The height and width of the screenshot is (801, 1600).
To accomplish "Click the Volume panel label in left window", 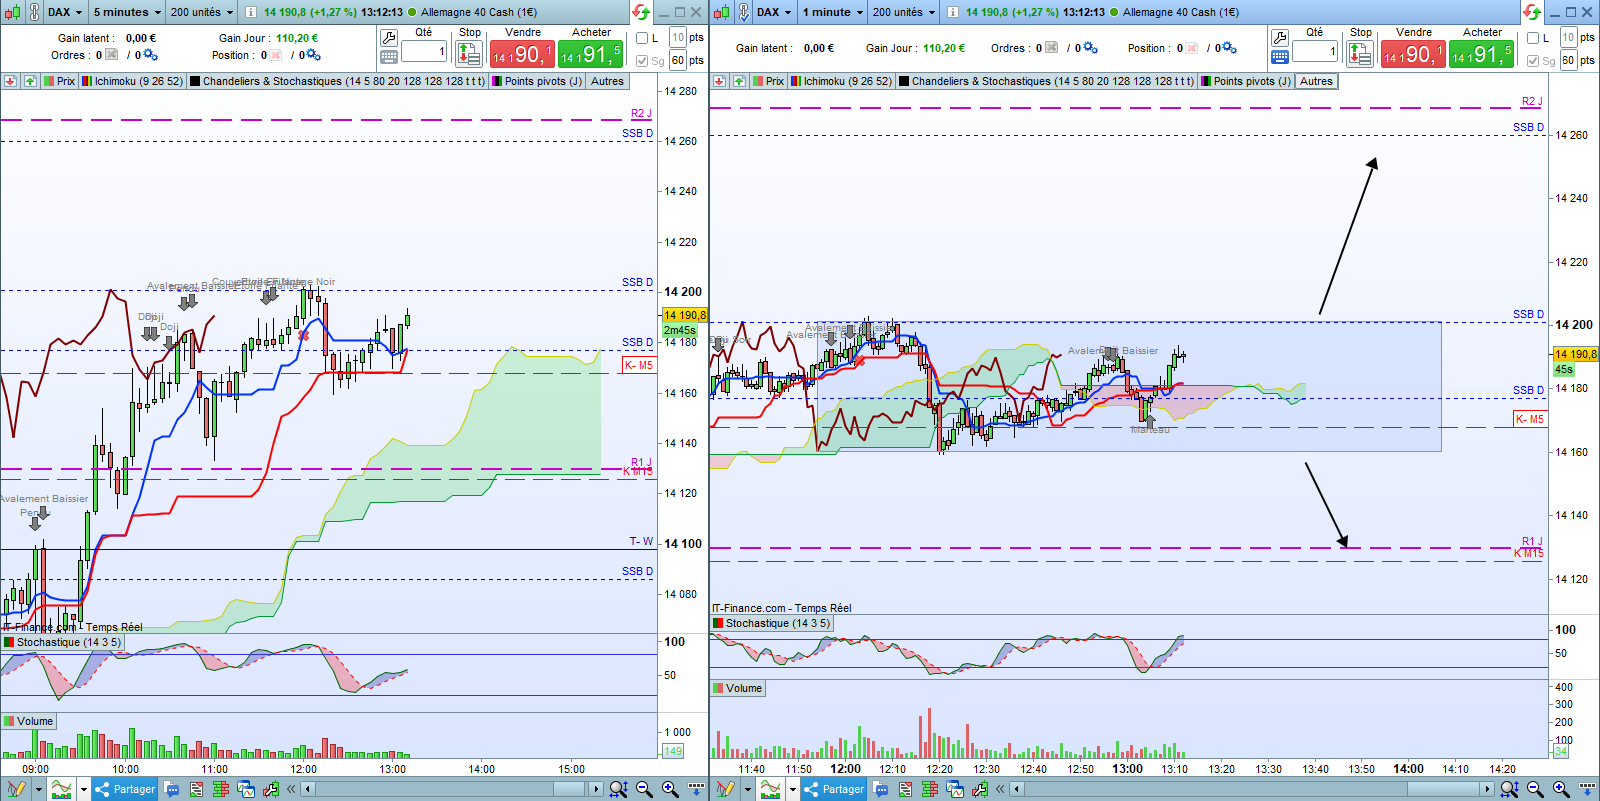I will pyautogui.click(x=29, y=721).
